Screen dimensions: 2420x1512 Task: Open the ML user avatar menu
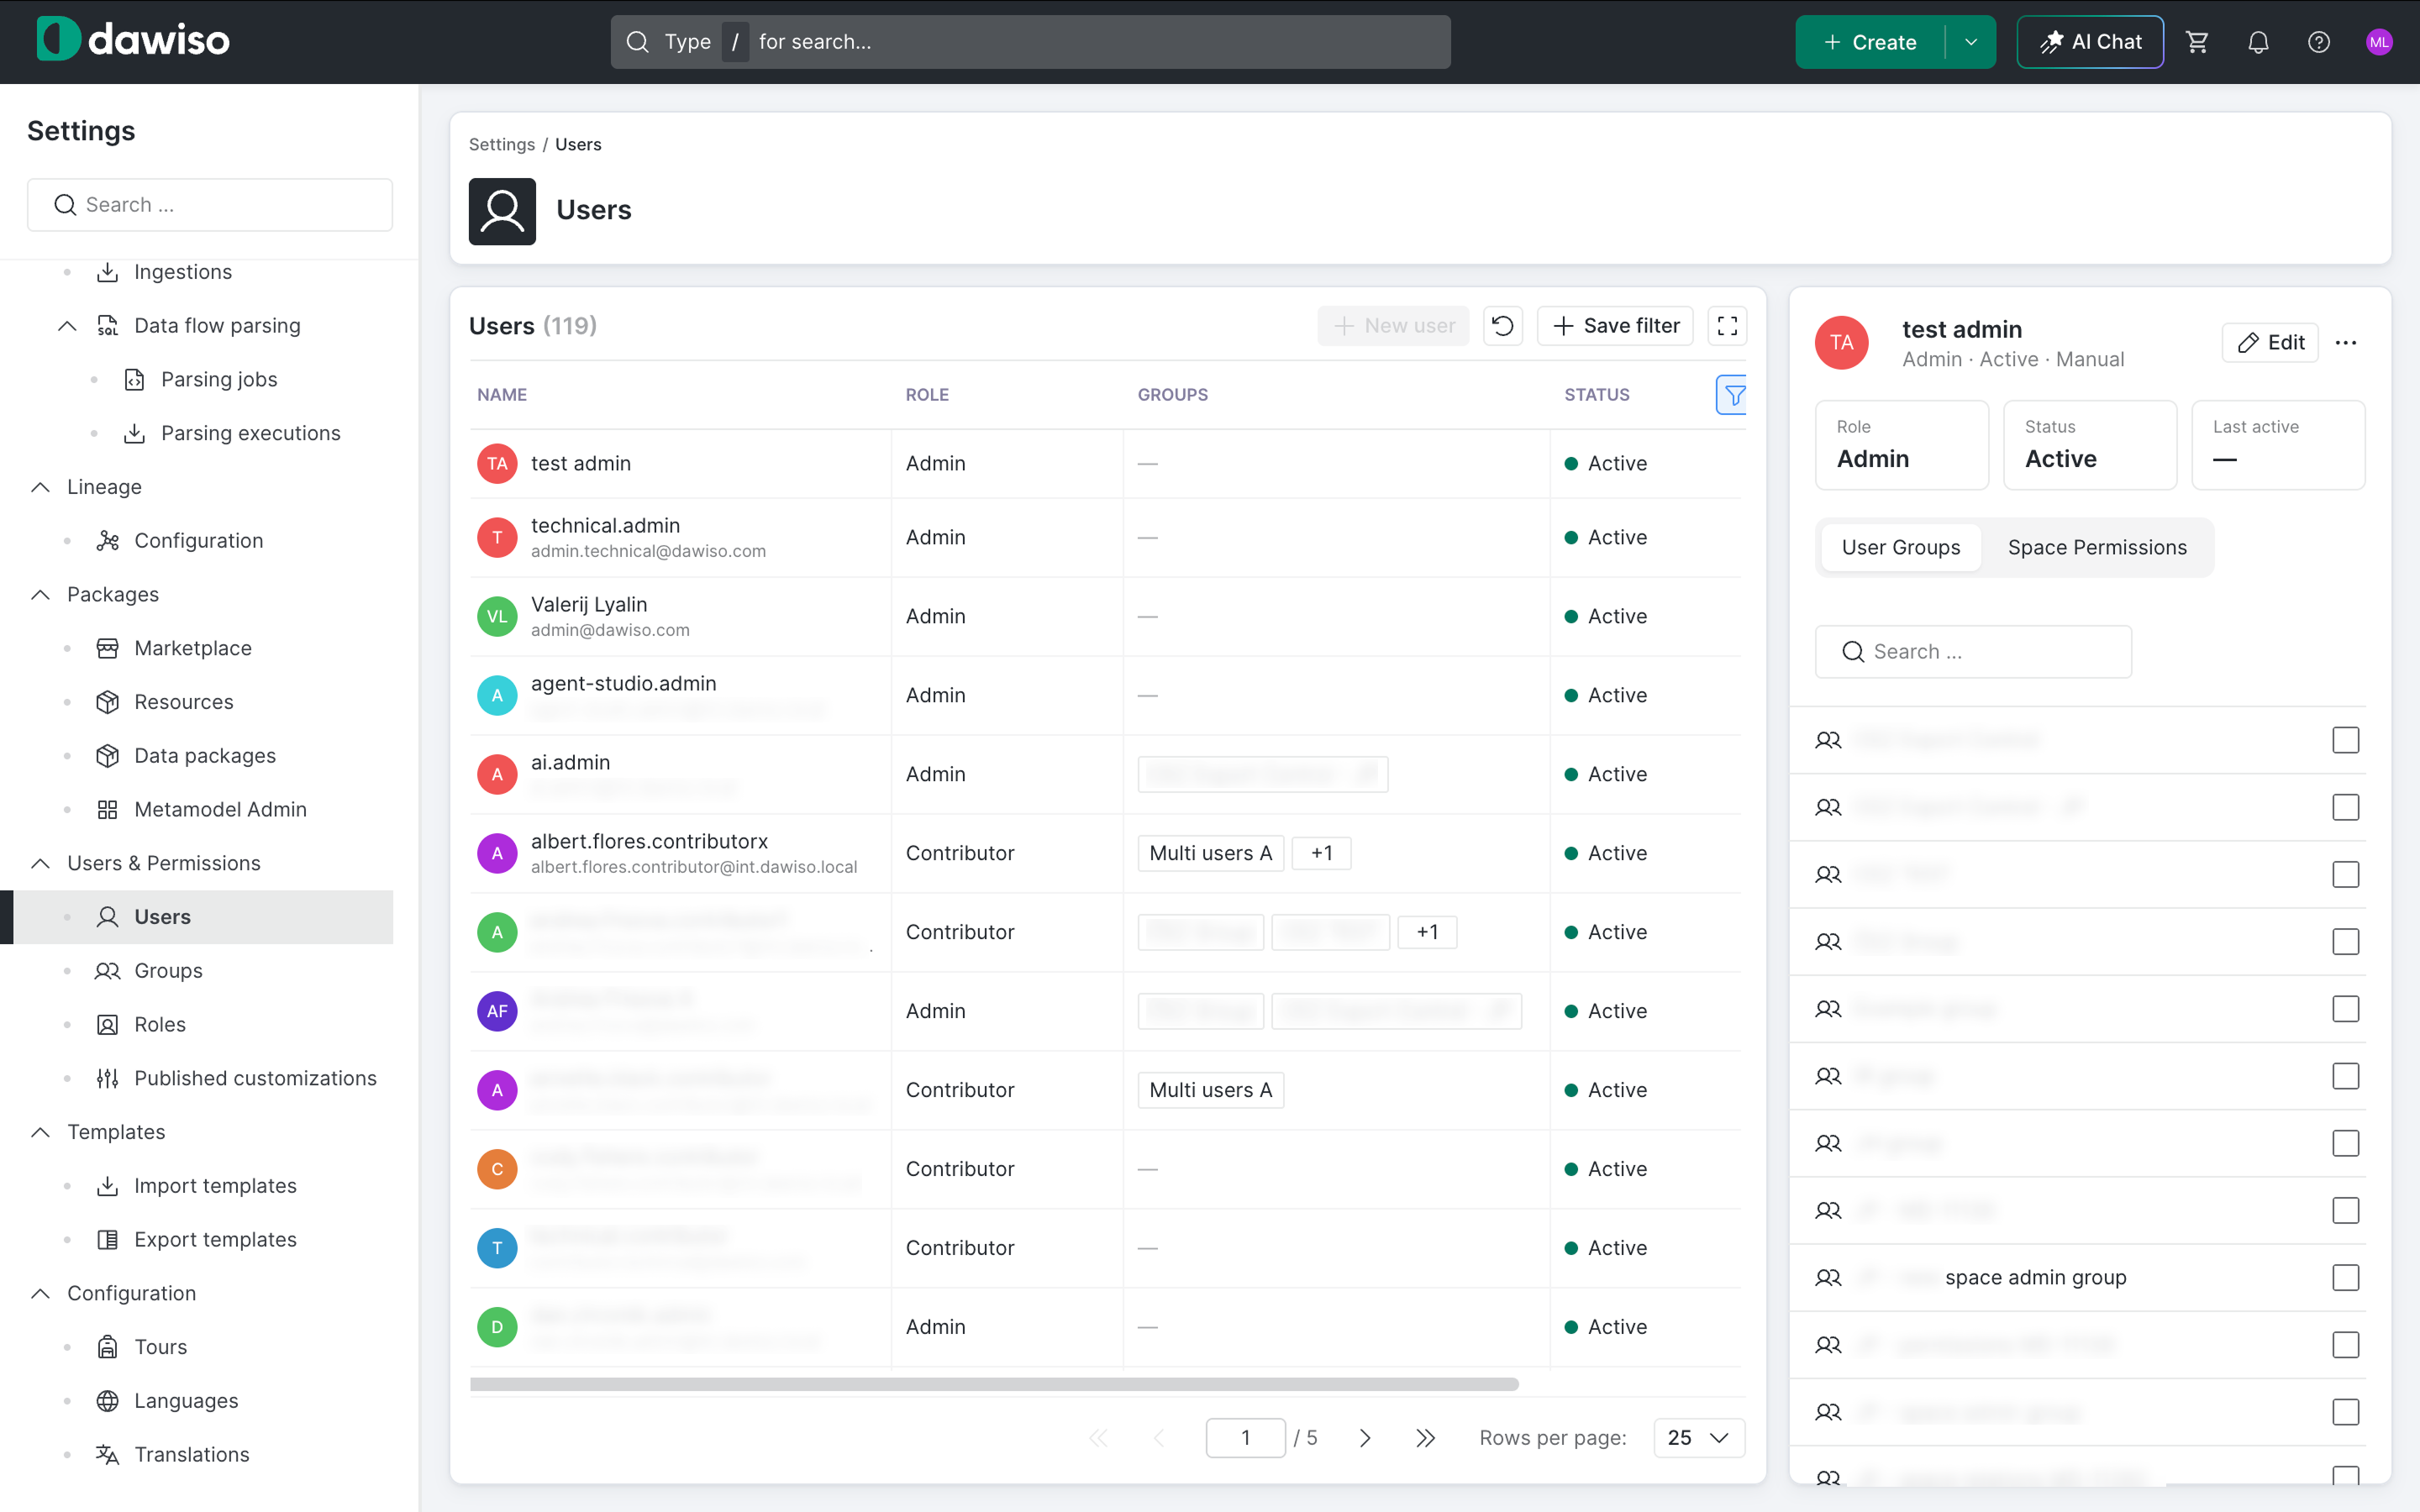click(2379, 42)
